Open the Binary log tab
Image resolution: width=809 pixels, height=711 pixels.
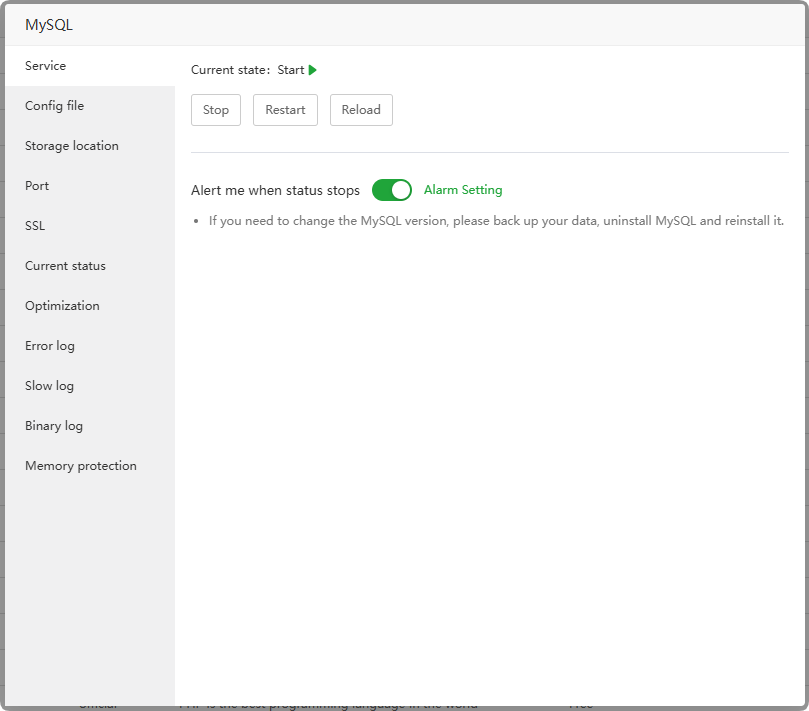[x=54, y=426]
